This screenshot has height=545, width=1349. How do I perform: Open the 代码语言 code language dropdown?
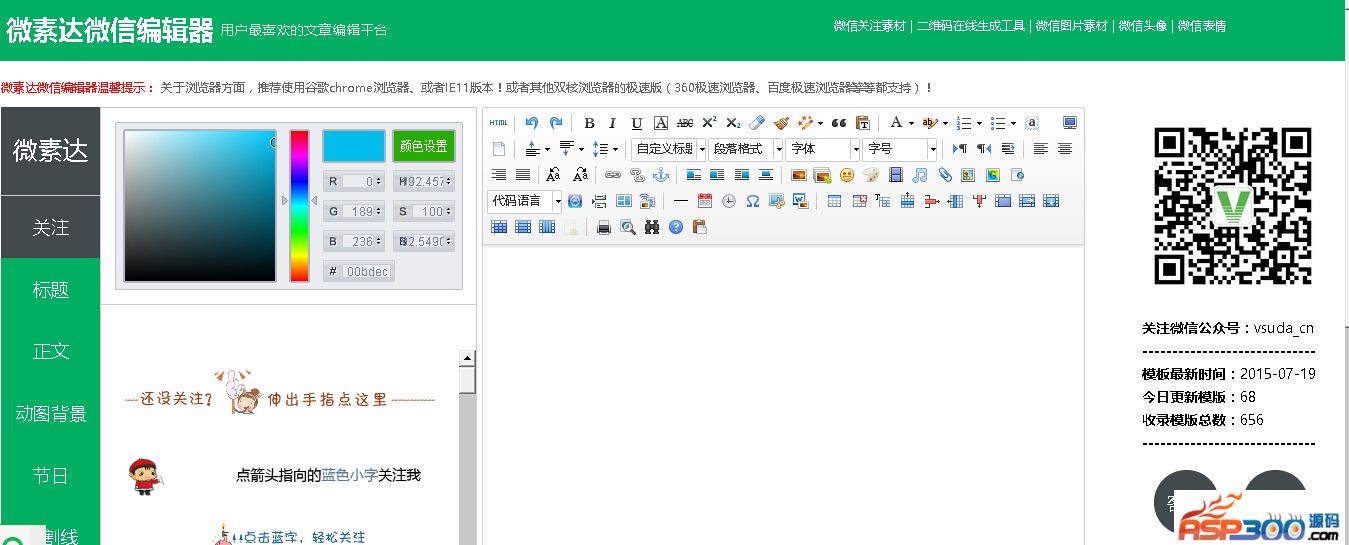point(525,201)
